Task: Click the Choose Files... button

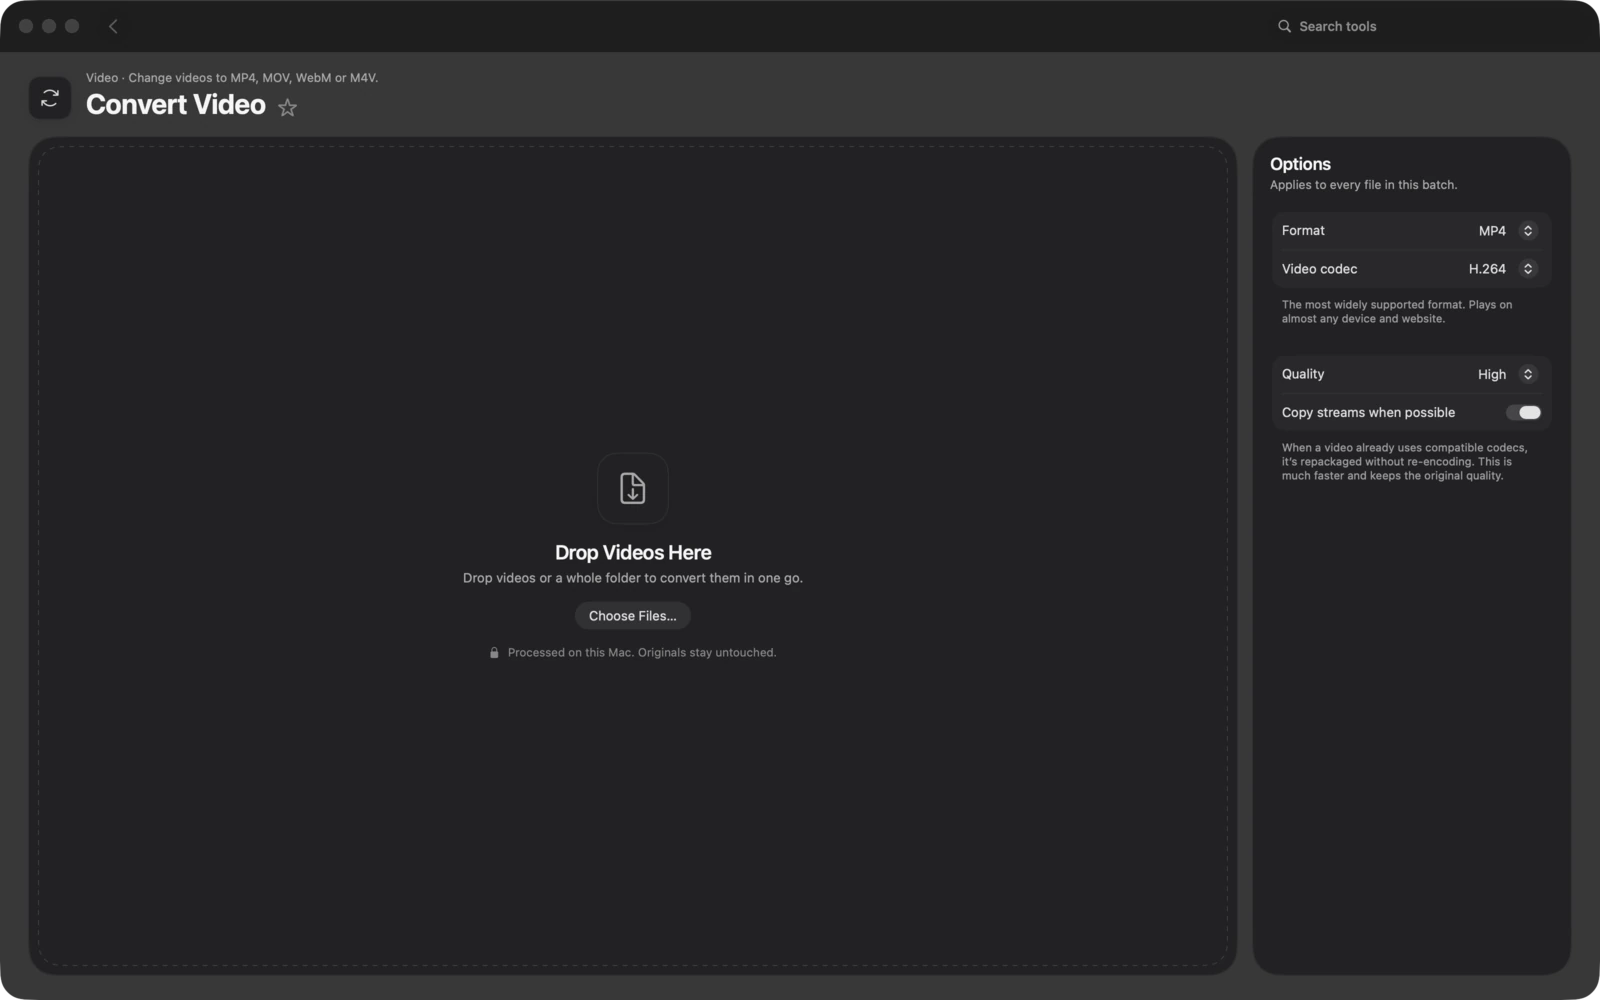Action: [633, 616]
